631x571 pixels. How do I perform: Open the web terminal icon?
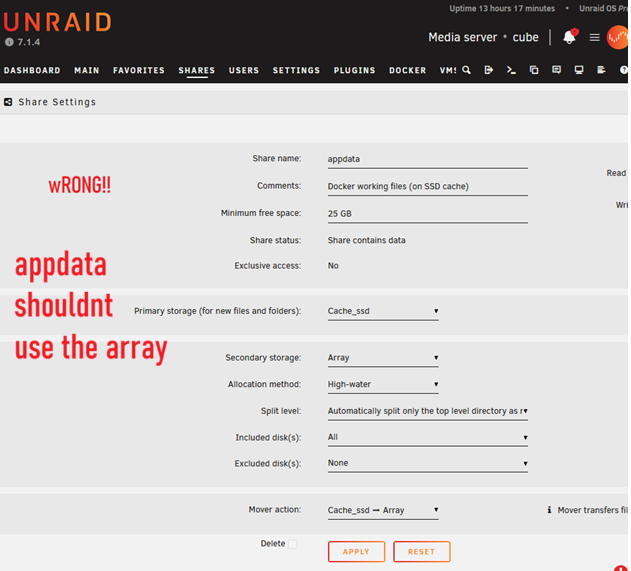click(x=511, y=70)
